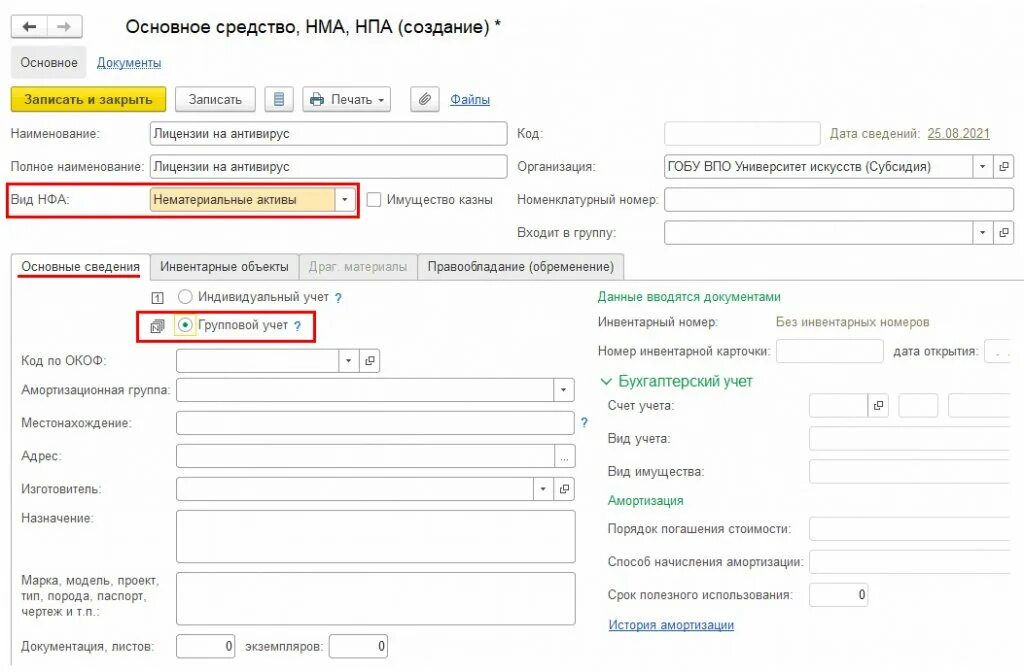Switch to the Правообладание (обременение) tab
1024x672 pixels.
coord(520,266)
